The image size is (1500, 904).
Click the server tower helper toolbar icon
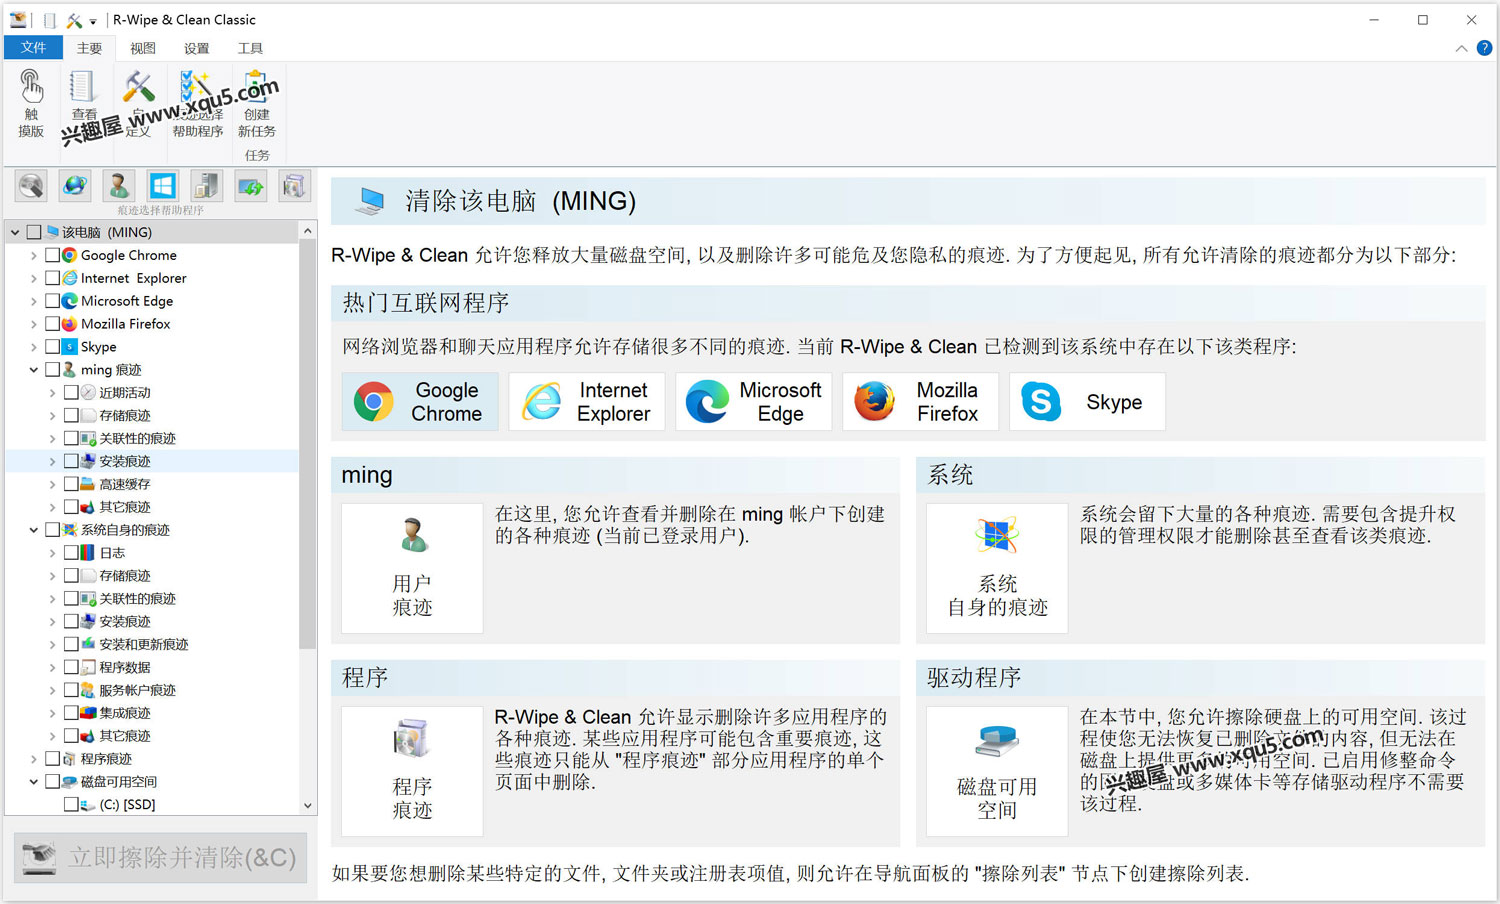(206, 186)
